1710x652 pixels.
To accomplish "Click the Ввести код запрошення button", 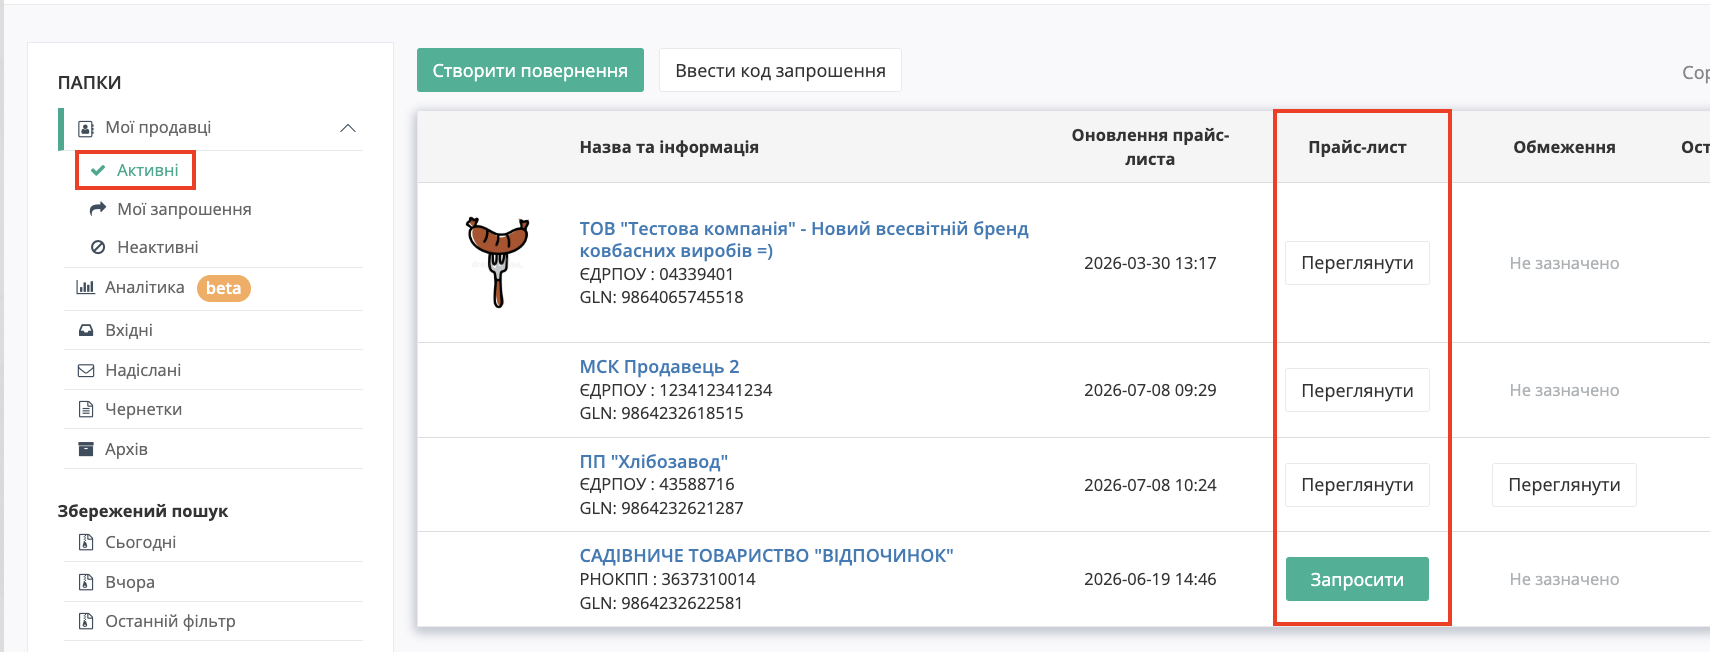I will click(x=780, y=70).
